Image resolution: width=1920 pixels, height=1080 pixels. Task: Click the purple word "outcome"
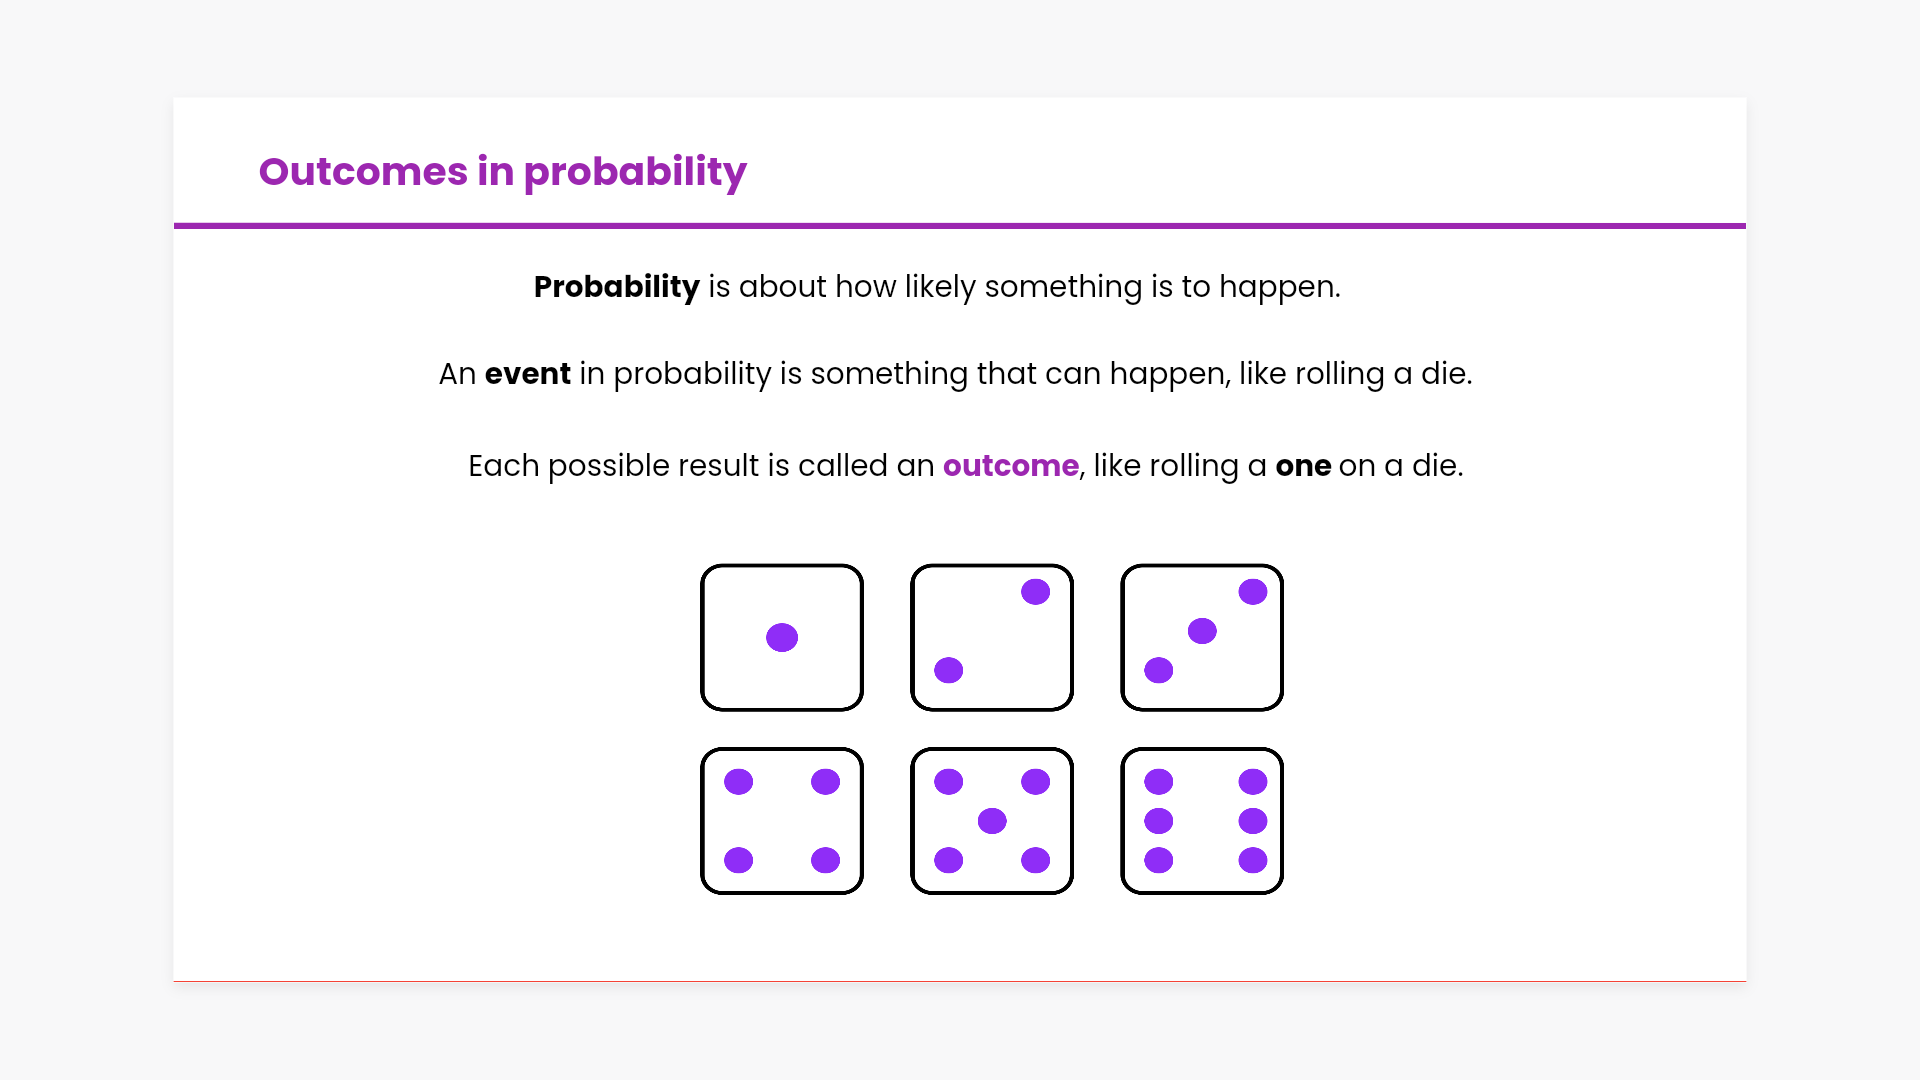coord(1010,466)
